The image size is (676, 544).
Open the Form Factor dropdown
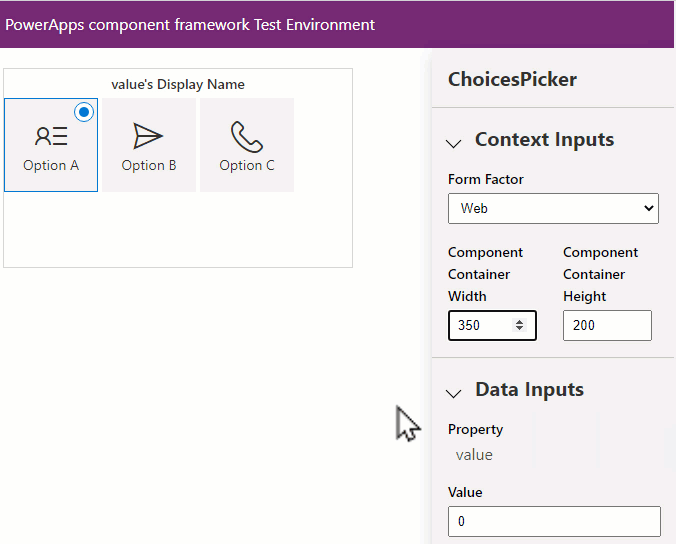553,208
